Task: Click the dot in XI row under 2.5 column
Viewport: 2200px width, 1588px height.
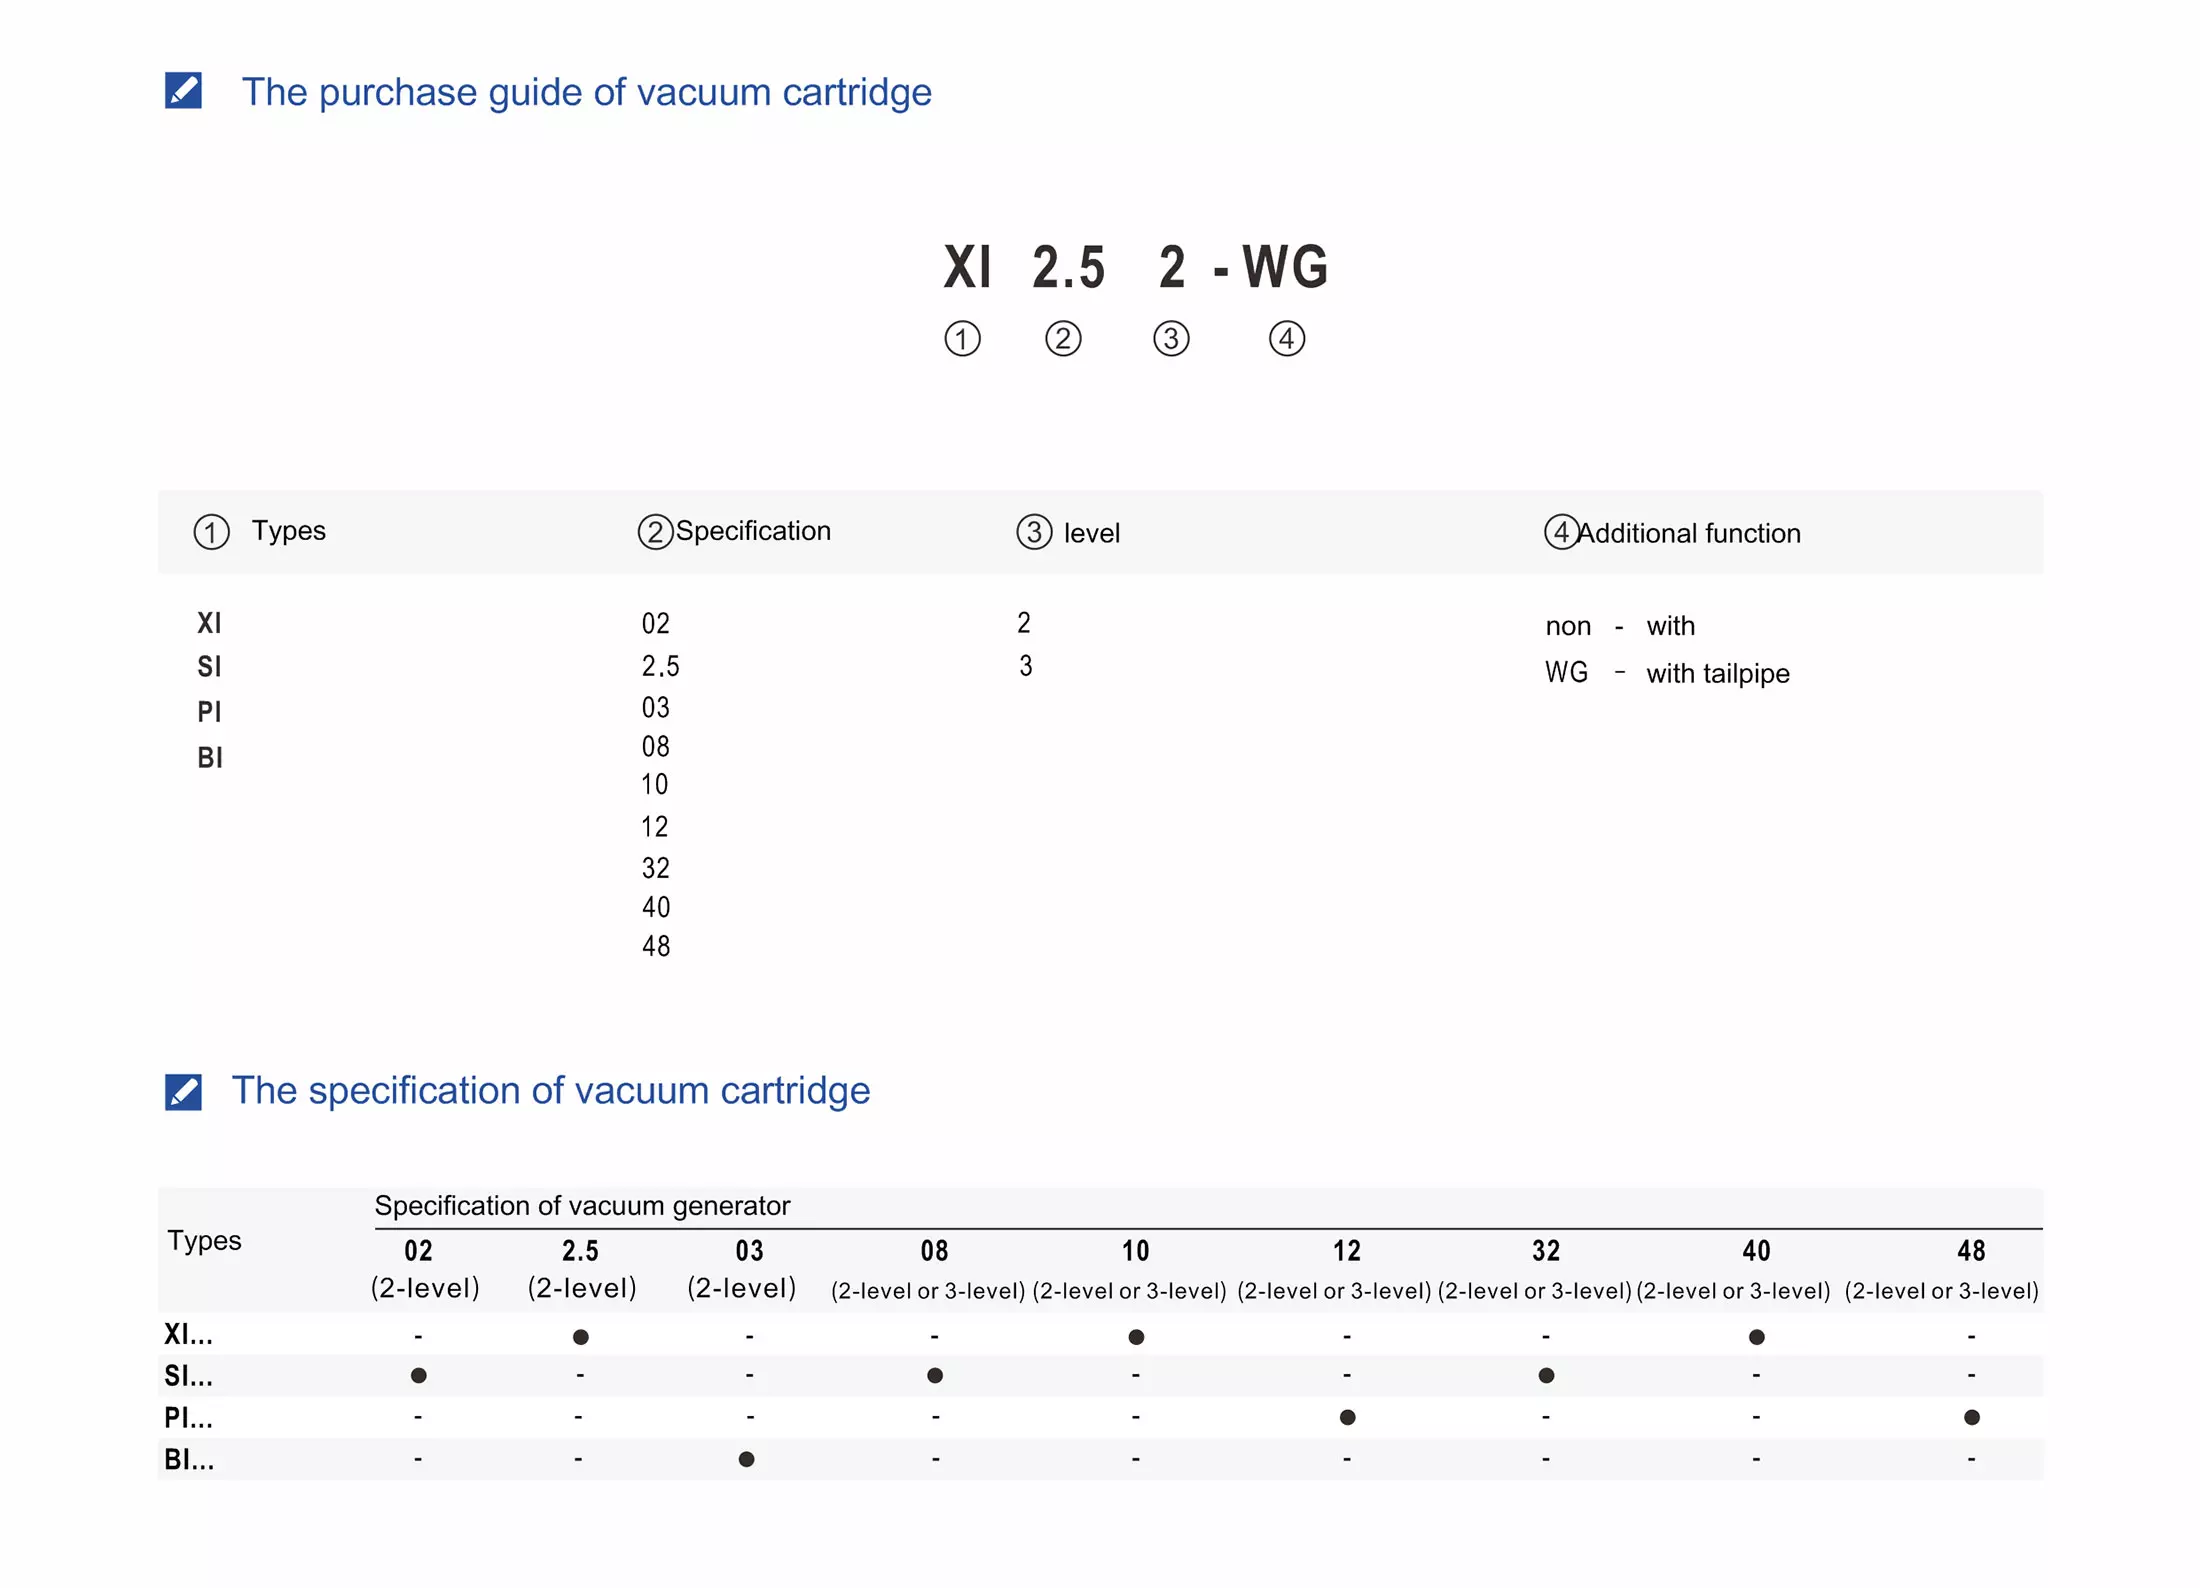Action: click(x=580, y=1337)
